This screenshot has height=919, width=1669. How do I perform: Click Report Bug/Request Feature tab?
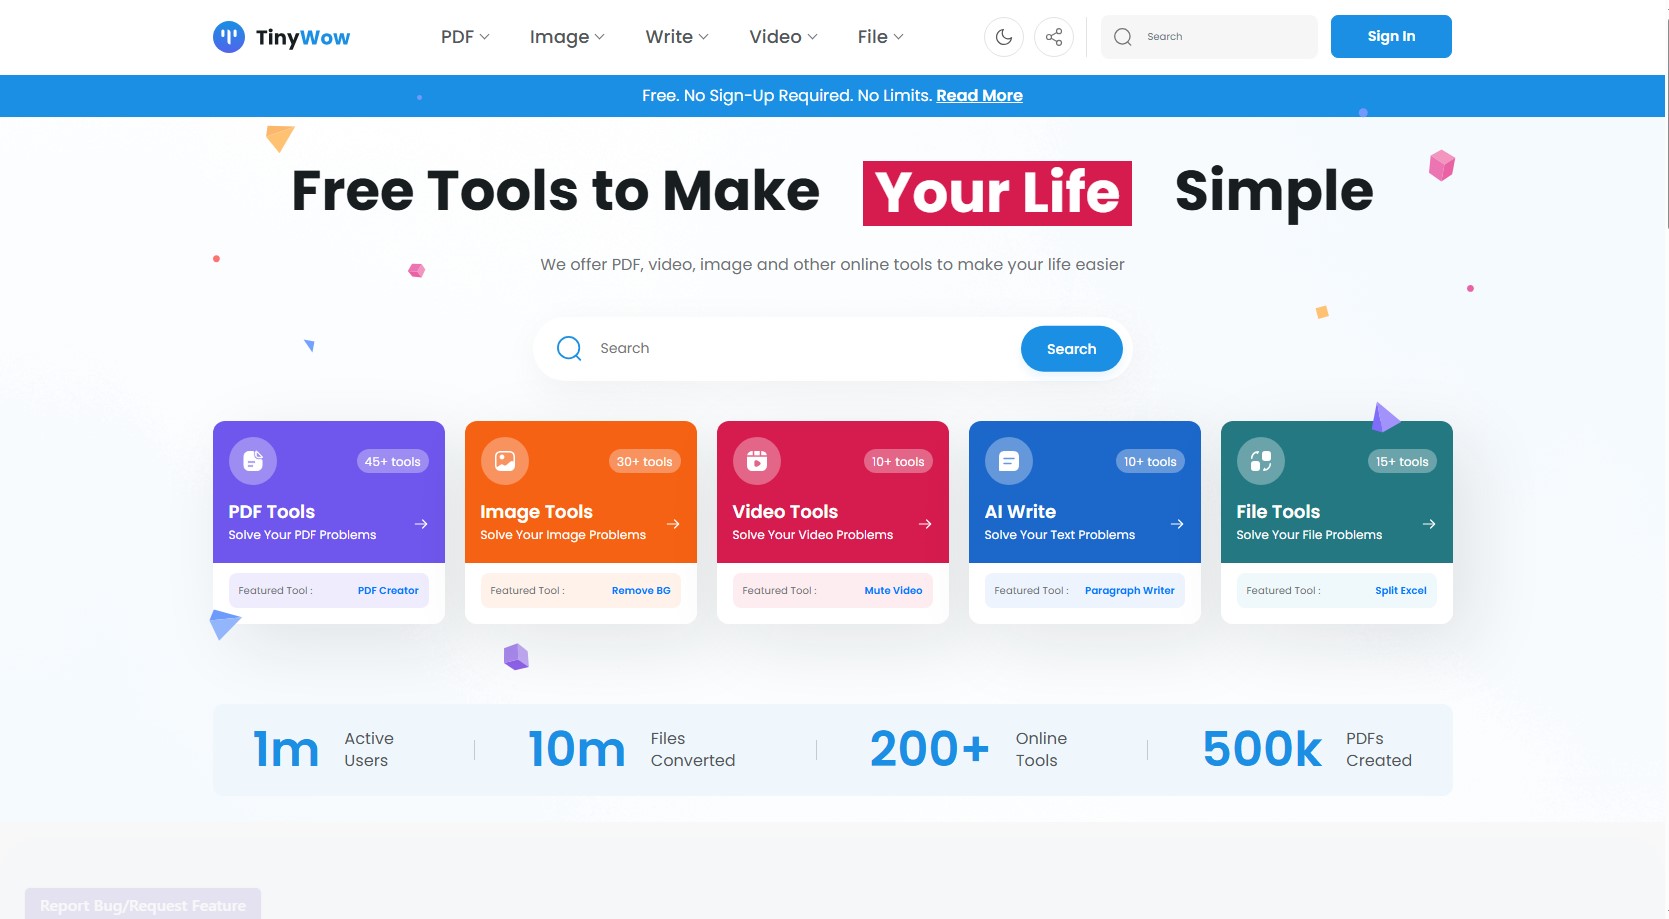(143, 905)
